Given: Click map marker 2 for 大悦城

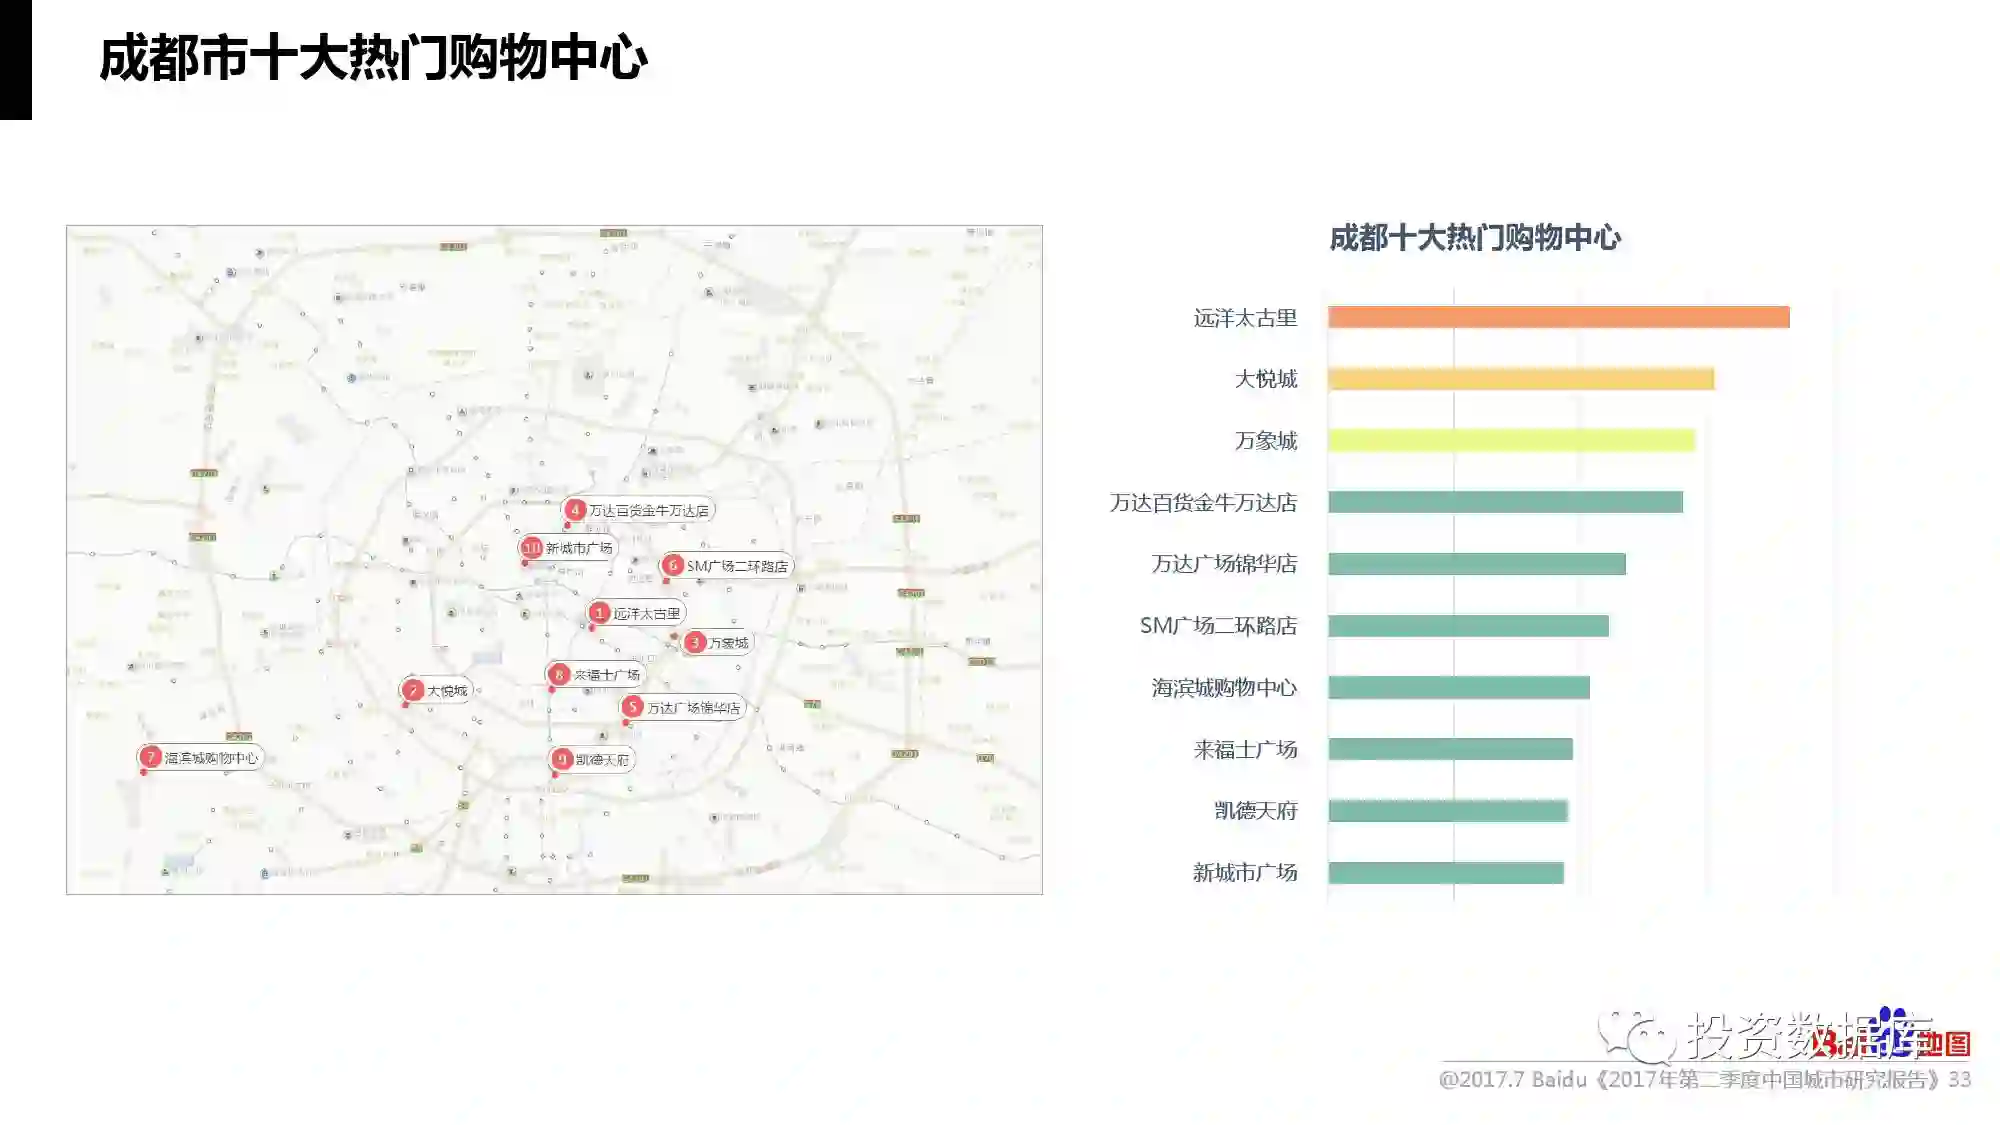Looking at the screenshot, I should 413,690.
